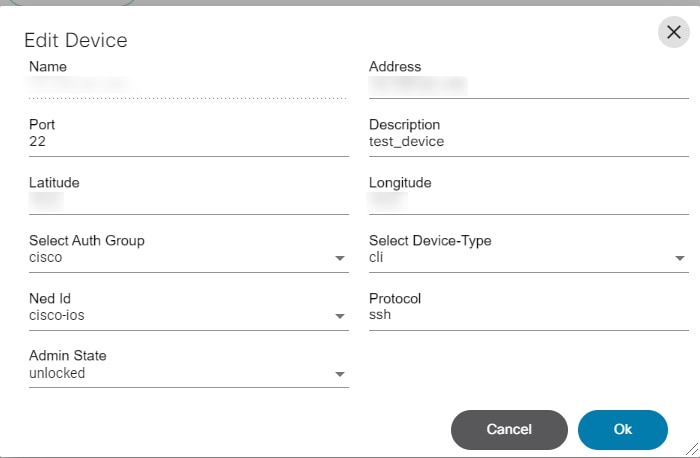
Task: Select the Longitude input field
Action: (528, 201)
